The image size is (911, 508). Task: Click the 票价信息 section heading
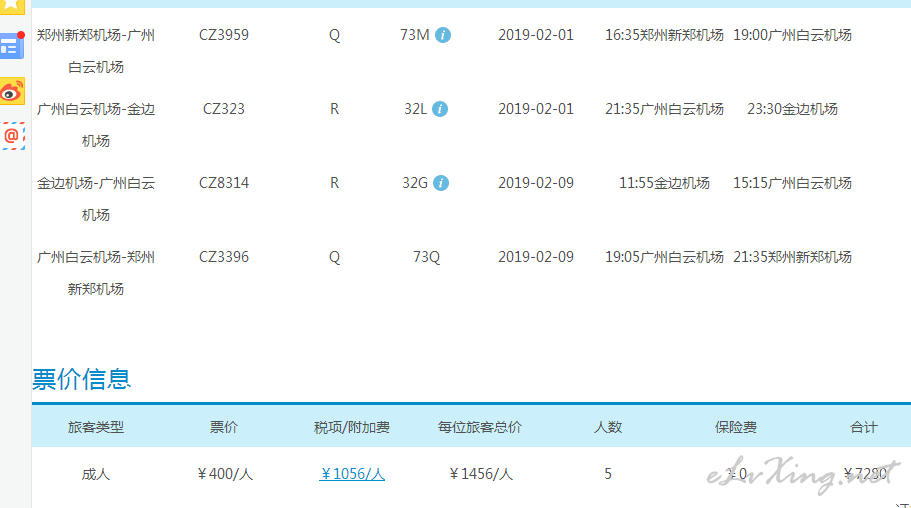pos(82,379)
